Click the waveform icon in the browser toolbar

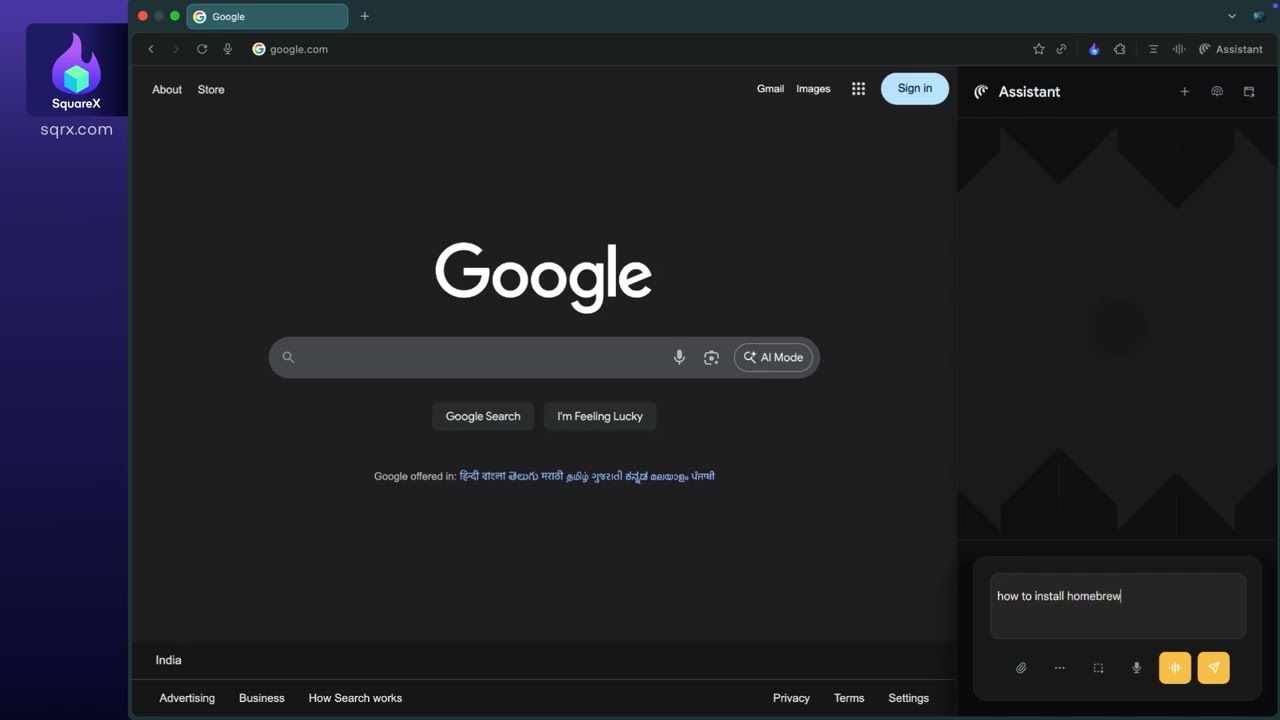point(1179,49)
